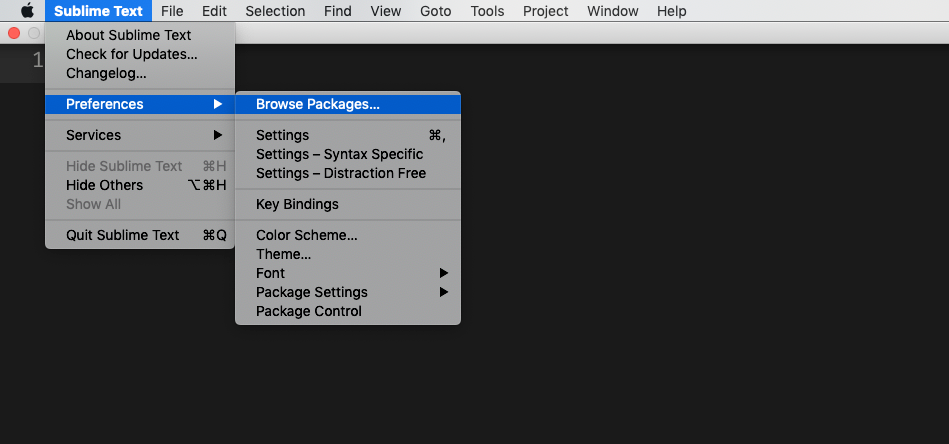Open the Selection menu
Image resolution: width=949 pixels, height=444 pixels.
tap(275, 11)
